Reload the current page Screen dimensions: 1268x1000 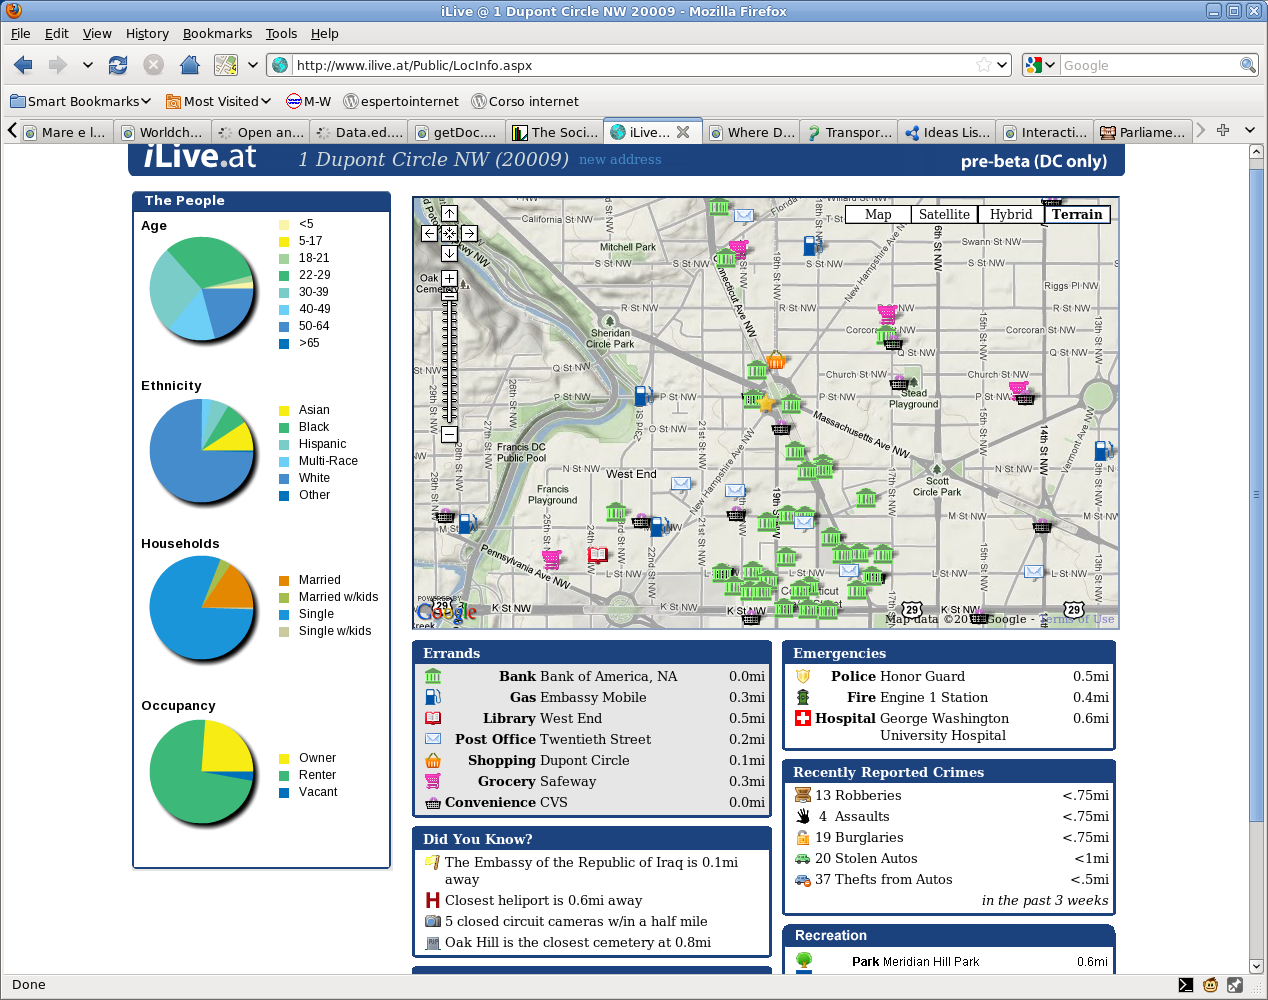click(118, 65)
